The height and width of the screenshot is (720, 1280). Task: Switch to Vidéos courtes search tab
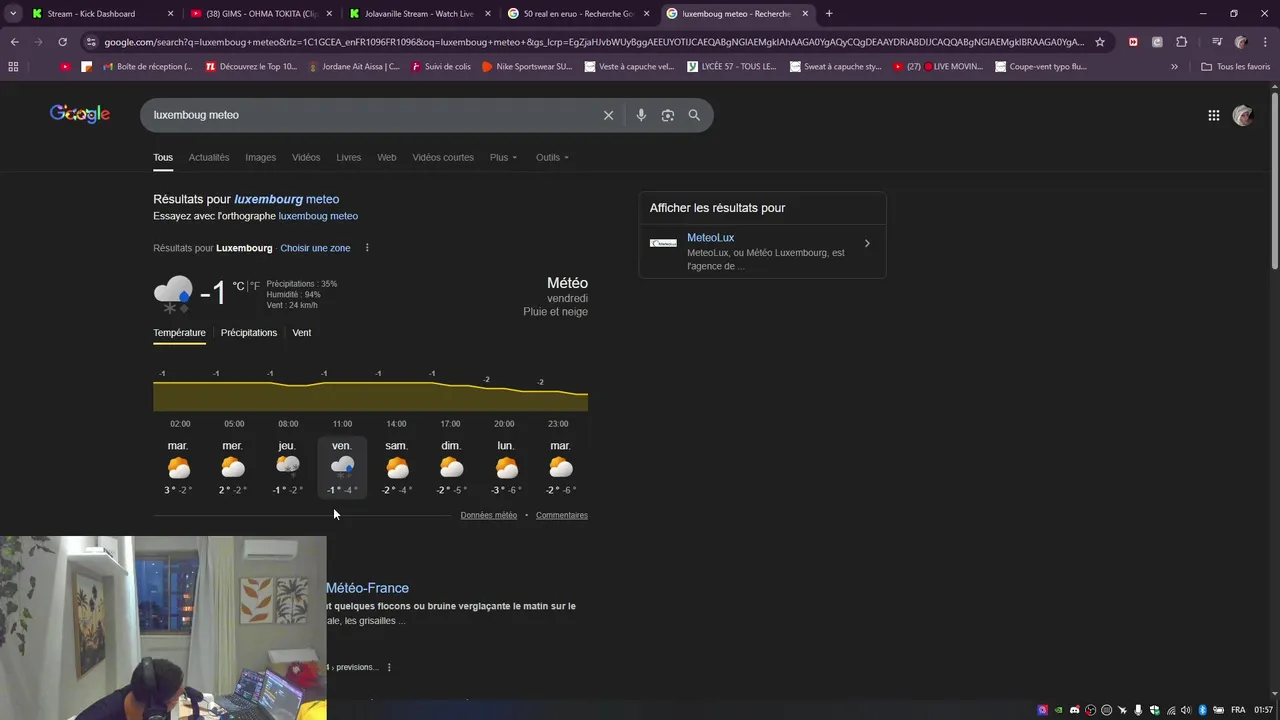click(443, 157)
